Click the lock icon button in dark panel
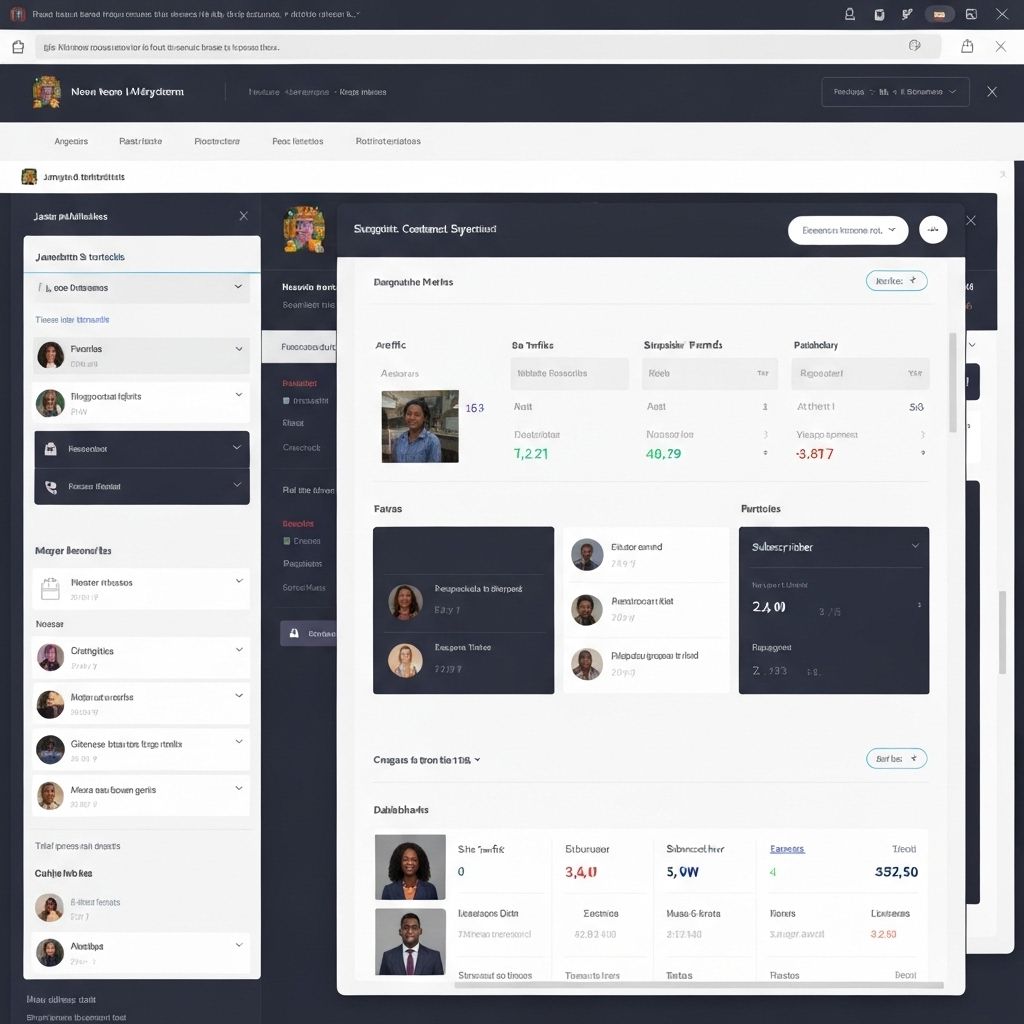 pyautogui.click(x=294, y=633)
